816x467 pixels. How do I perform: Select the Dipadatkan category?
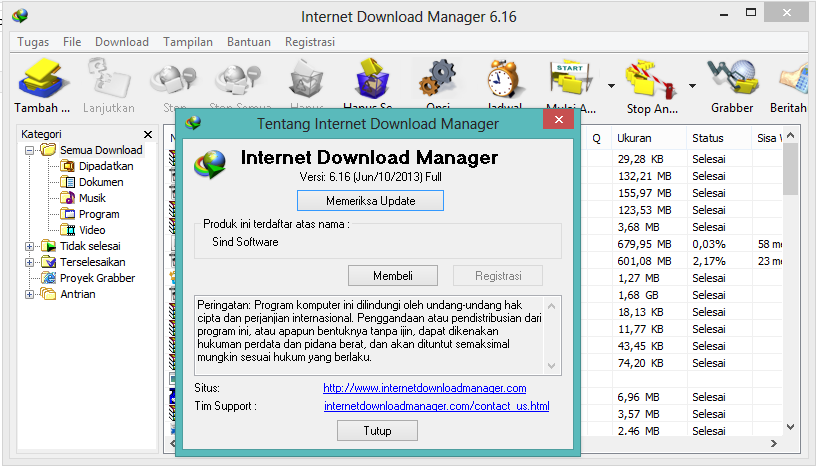[x=106, y=166]
